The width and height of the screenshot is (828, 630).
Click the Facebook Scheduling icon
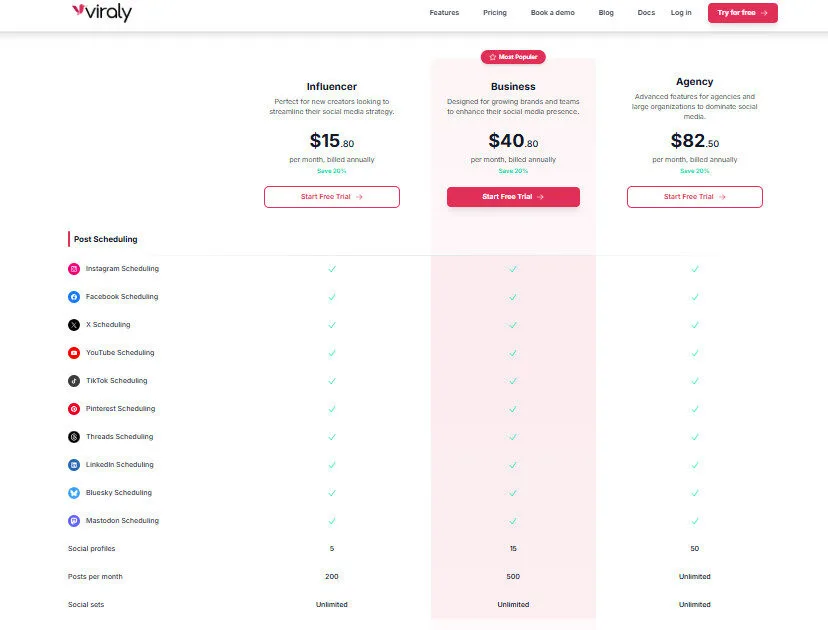pos(71,296)
